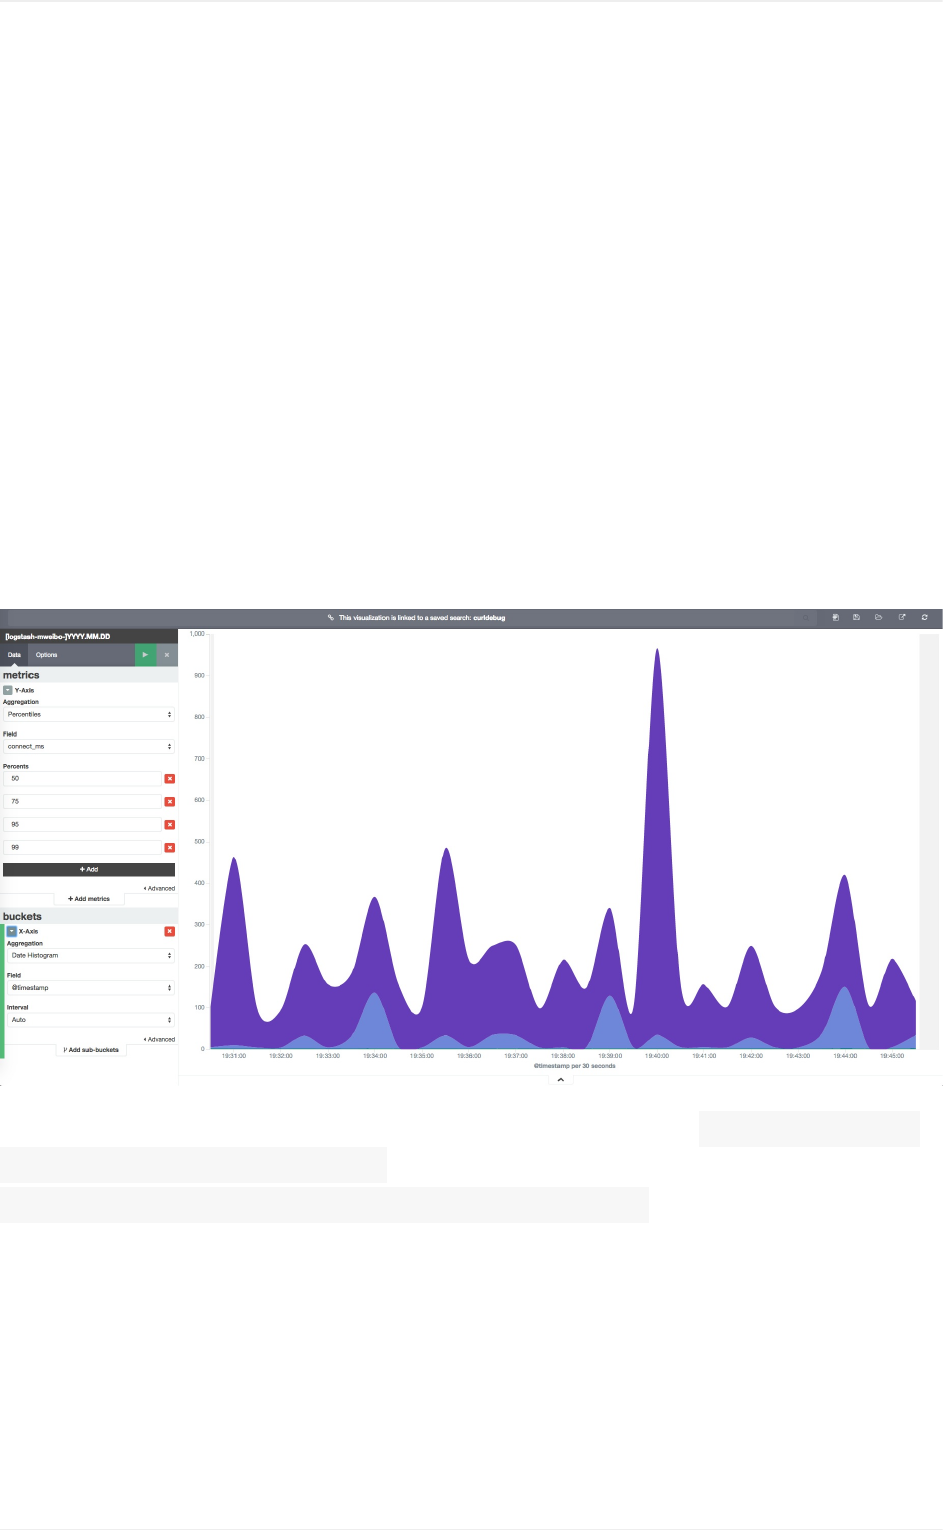Open saved visualization via folder icon
This screenshot has height=1530, width=943.
coord(879,618)
